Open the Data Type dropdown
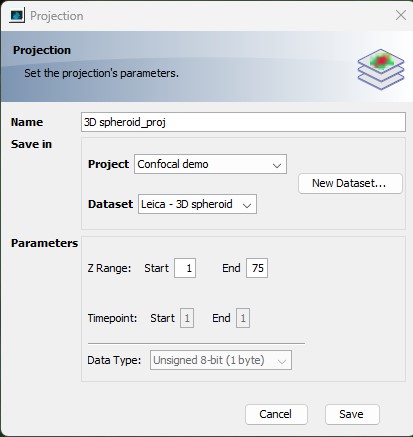Image resolution: width=413 pixels, height=437 pixels. click(x=221, y=360)
